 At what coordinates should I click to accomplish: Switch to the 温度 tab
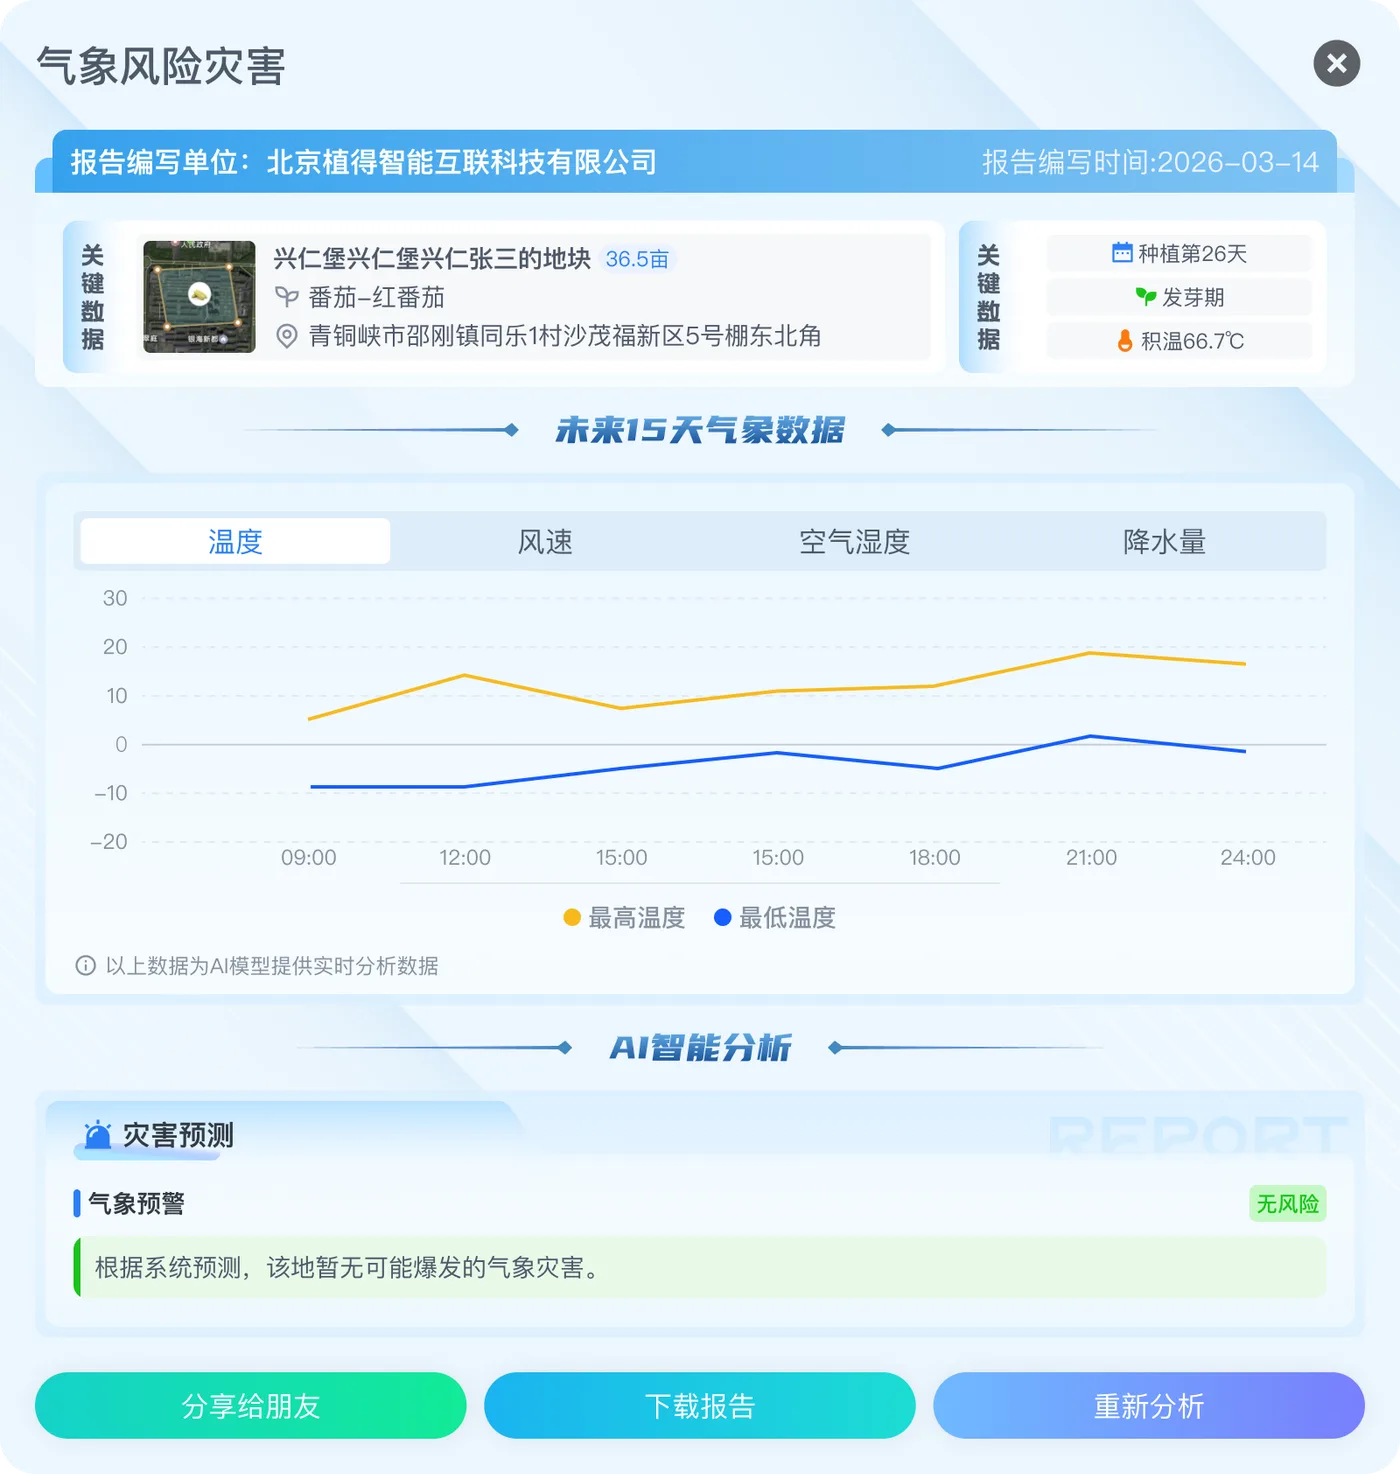(x=235, y=541)
